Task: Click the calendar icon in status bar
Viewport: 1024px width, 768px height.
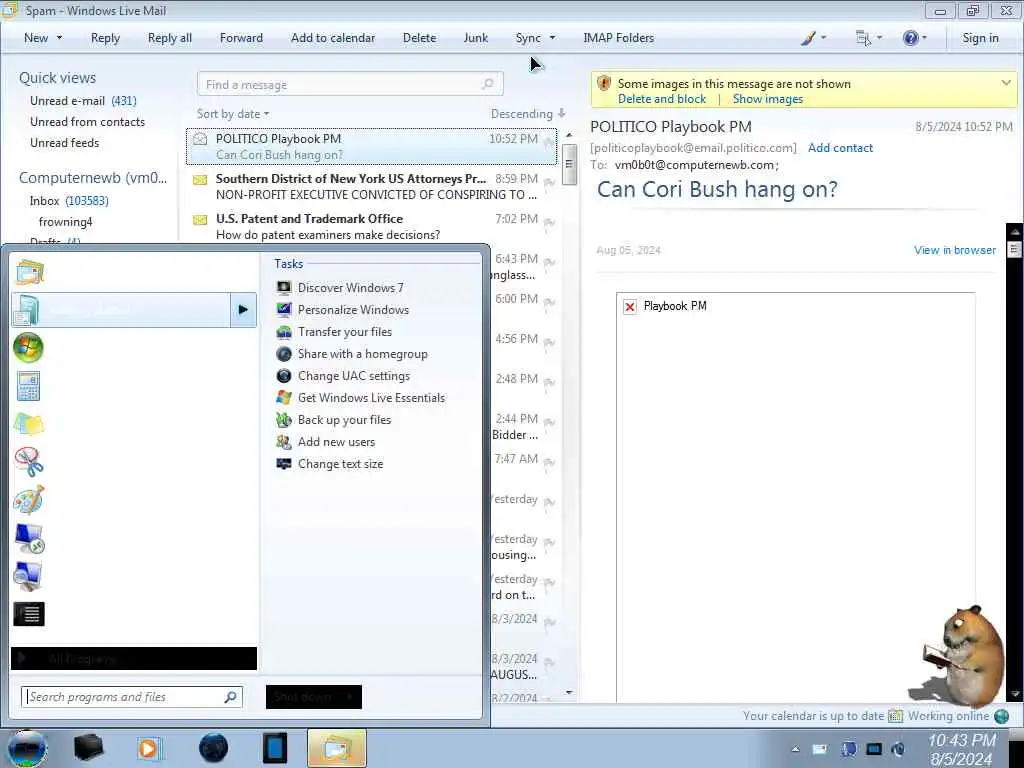Action: click(895, 716)
